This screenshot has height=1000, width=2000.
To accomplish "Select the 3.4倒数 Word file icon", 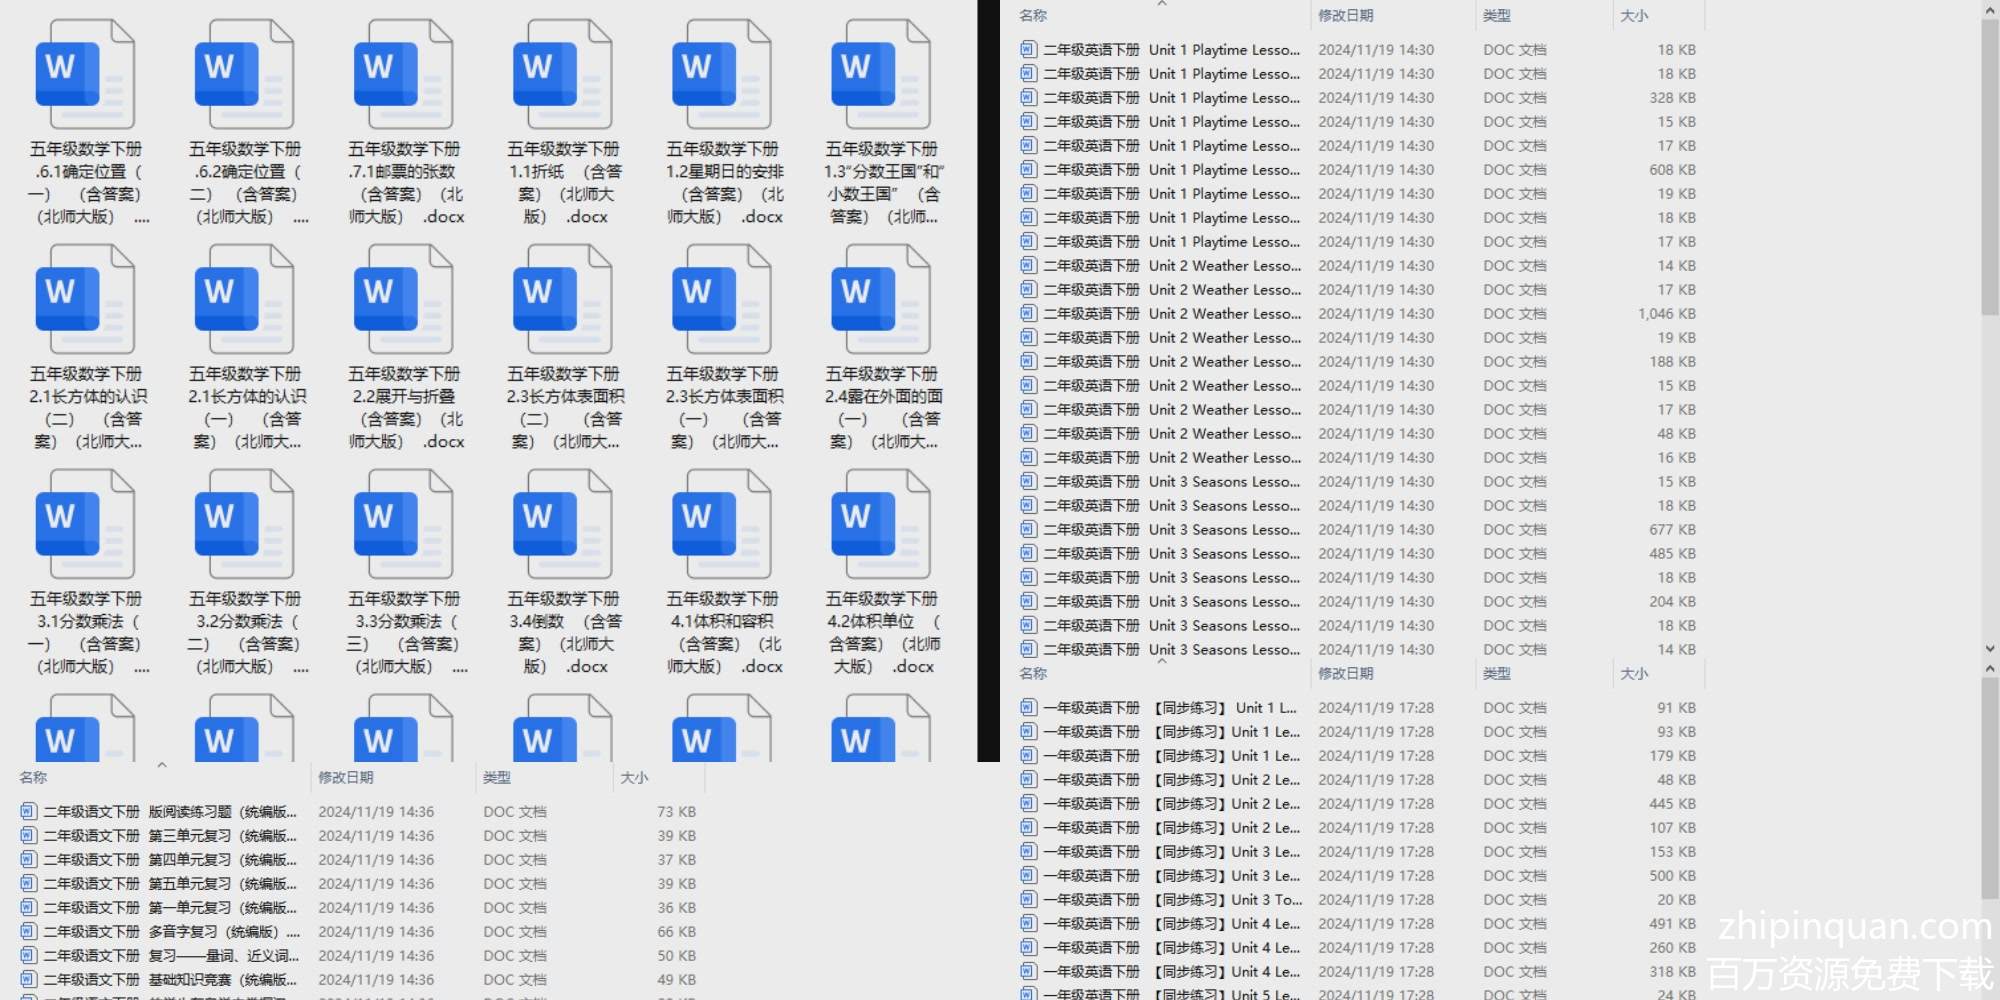I will (x=562, y=525).
